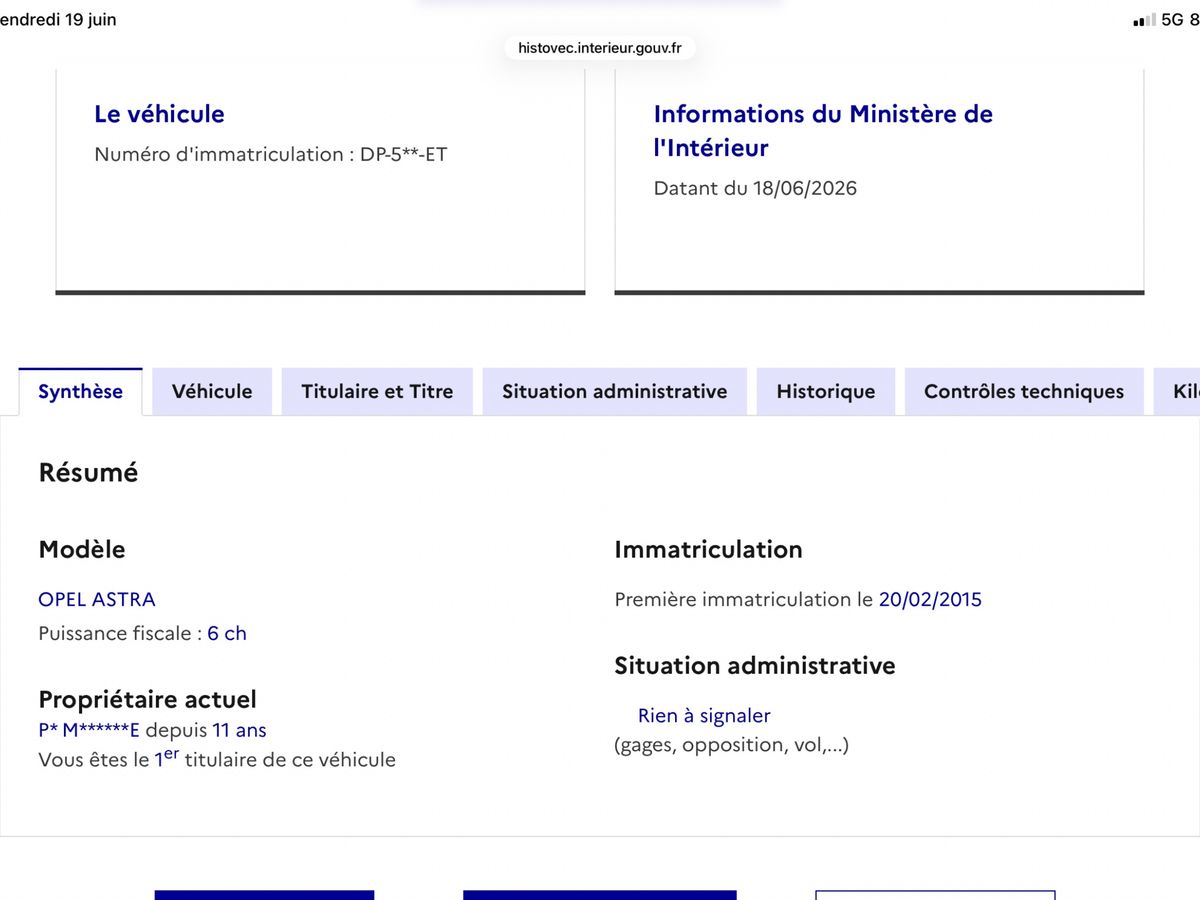
Task: Tap the cellular signal strength icon
Action: pyautogui.click(x=1145, y=20)
